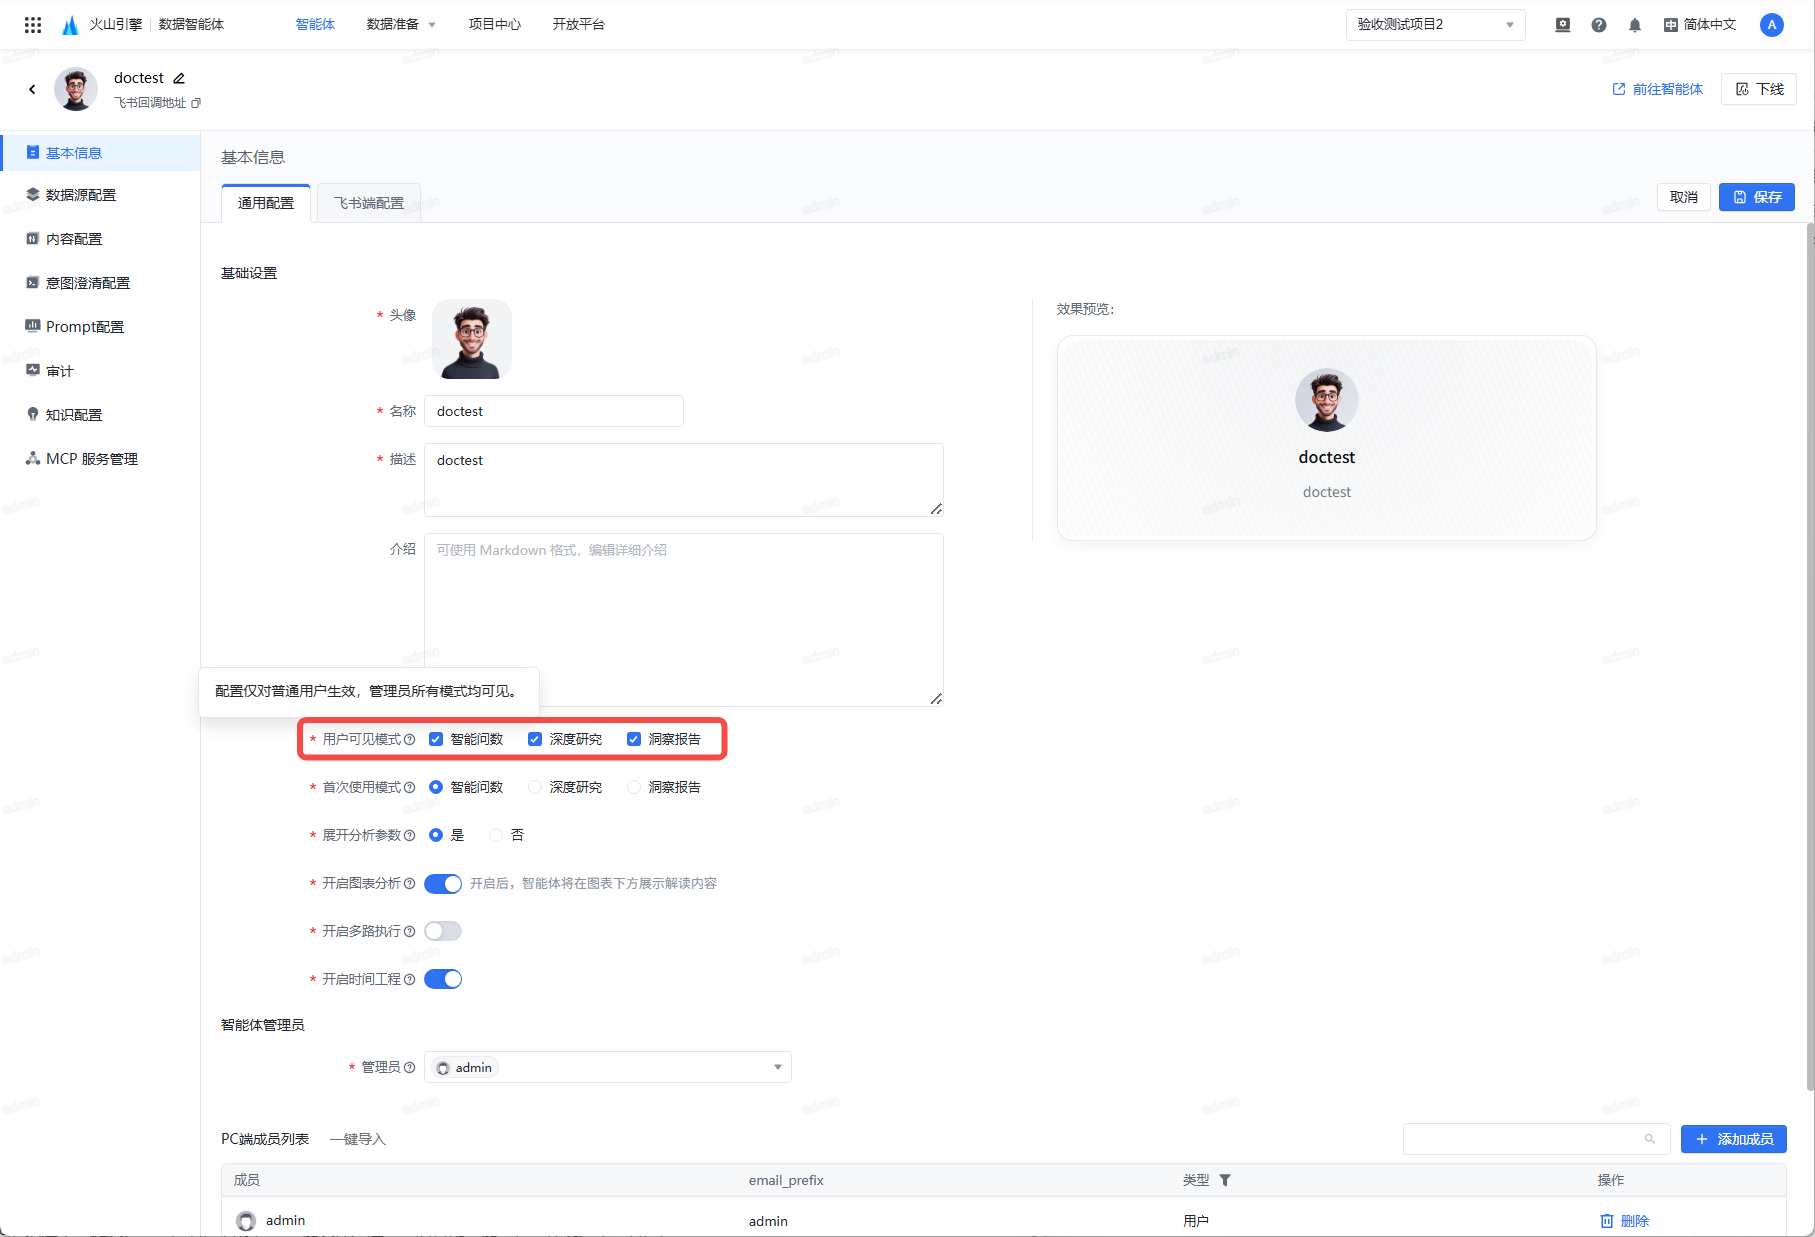Image resolution: width=1815 pixels, height=1237 pixels.
Task: Enable the 开启多路执行 switch
Action: [x=443, y=931]
